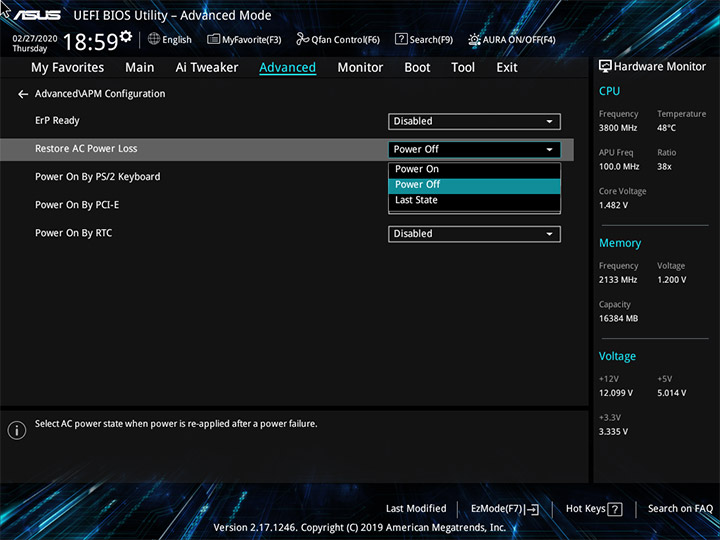Switch to the Main tab
This screenshot has height=540, width=720.
(x=140, y=68)
